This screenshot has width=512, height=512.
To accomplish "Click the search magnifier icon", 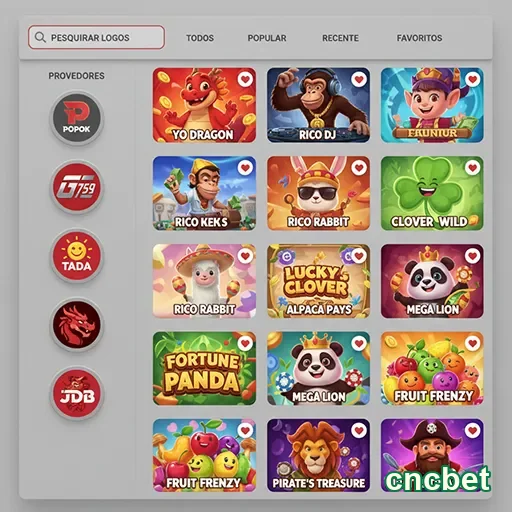I will click(40, 37).
